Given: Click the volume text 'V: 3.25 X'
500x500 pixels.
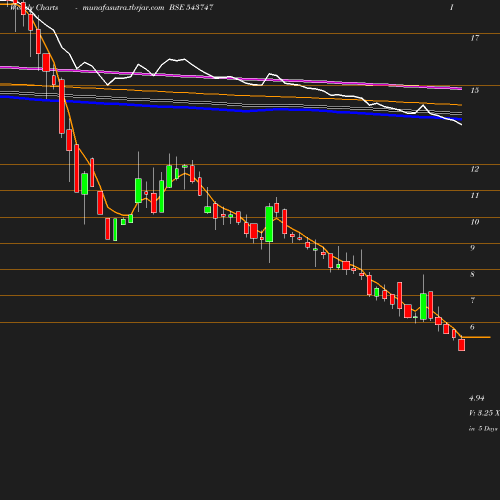Looking at the screenshot, I should [x=484, y=413].
